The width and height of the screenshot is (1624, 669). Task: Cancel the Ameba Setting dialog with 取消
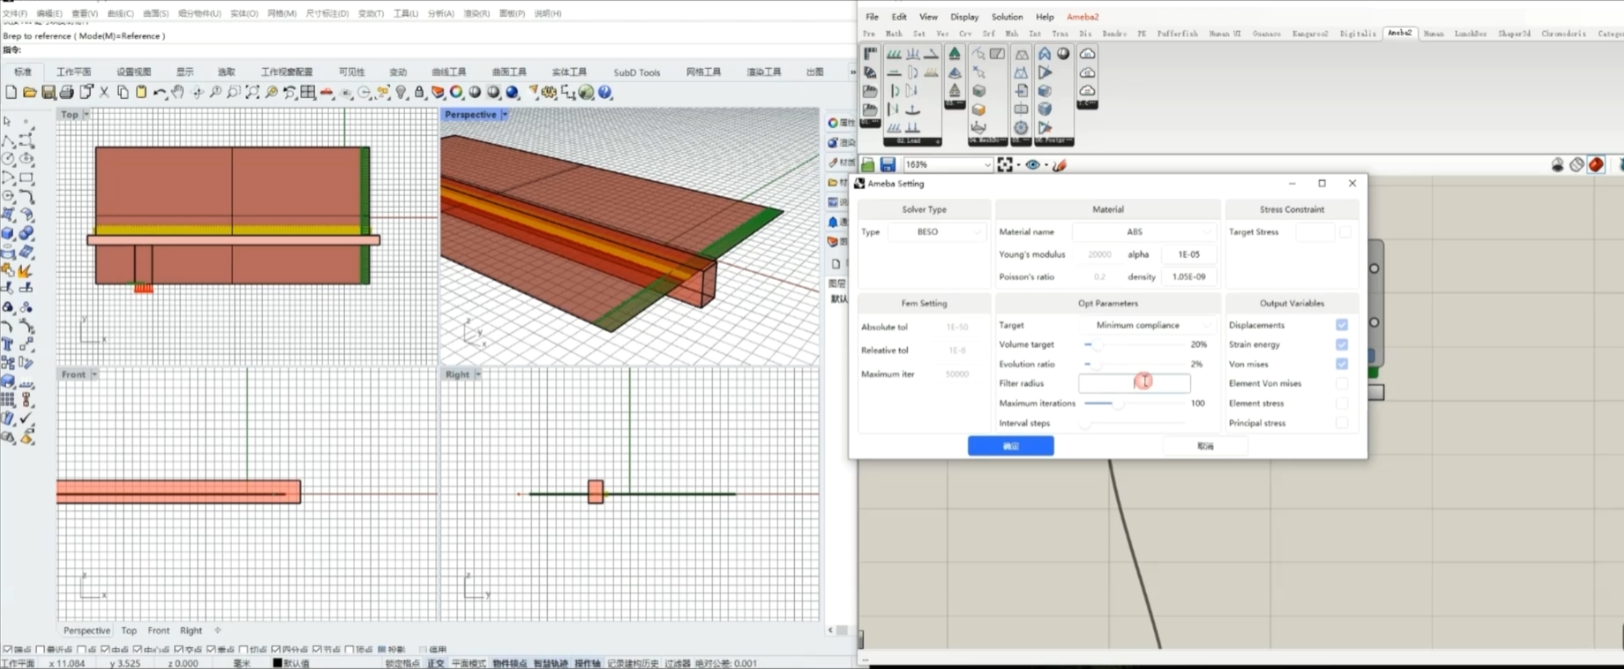click(1205, 446)
